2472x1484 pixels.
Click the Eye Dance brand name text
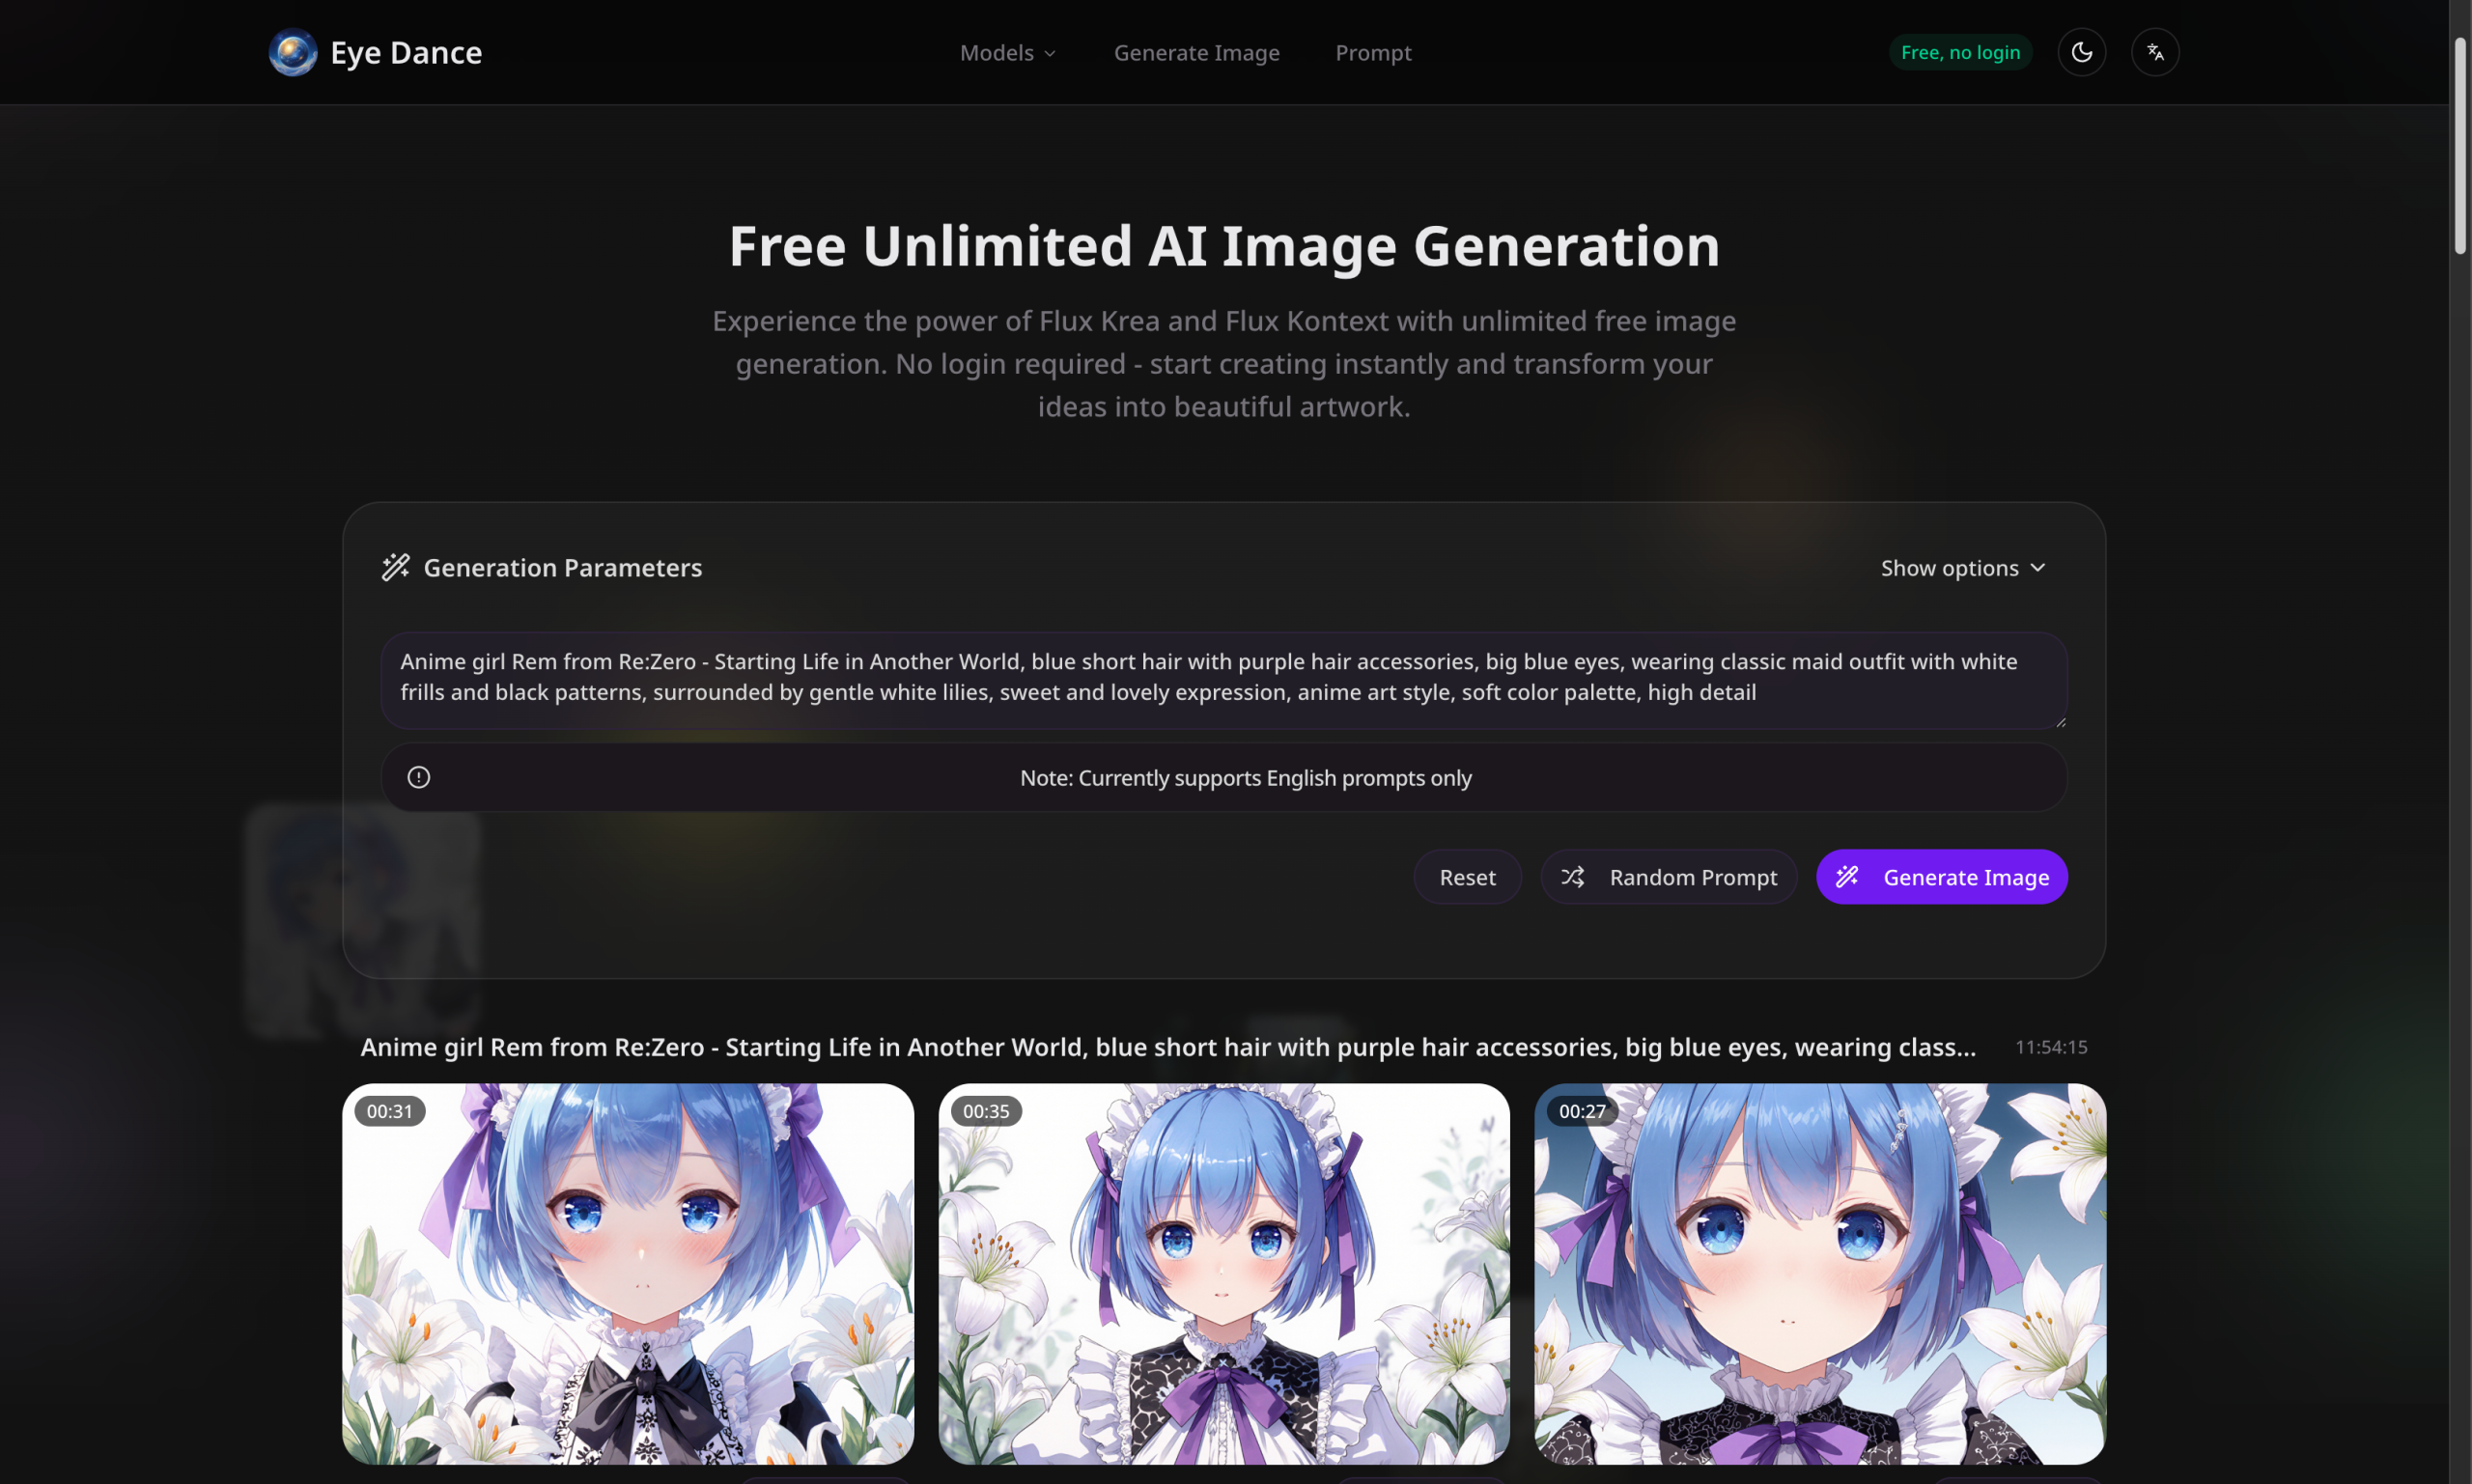406,52
